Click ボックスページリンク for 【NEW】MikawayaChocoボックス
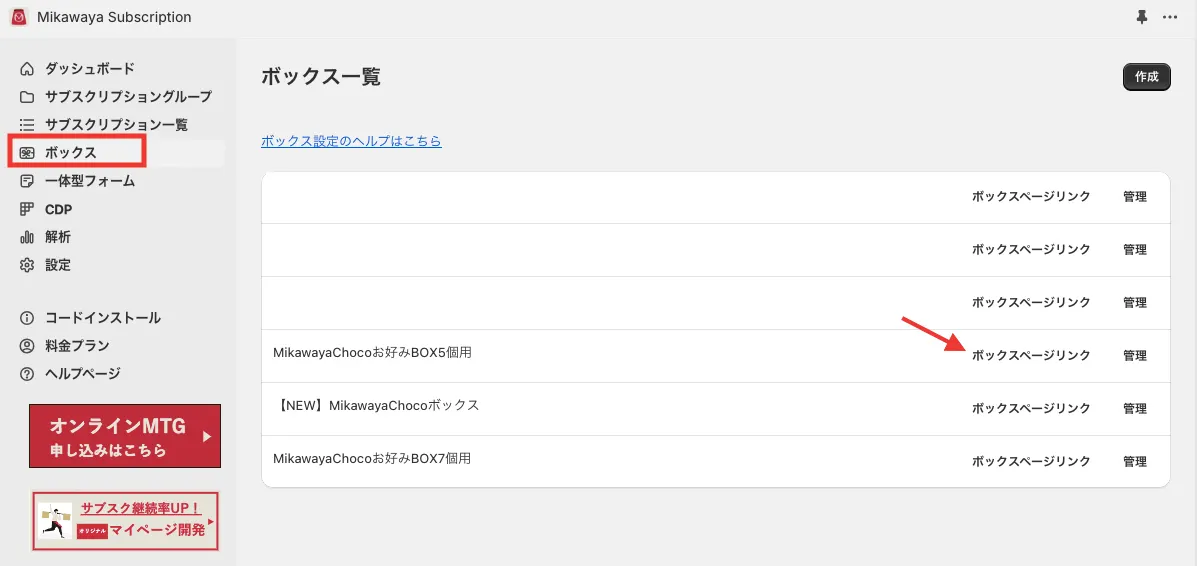1197x566 pixels. (x=1031, y=409)
